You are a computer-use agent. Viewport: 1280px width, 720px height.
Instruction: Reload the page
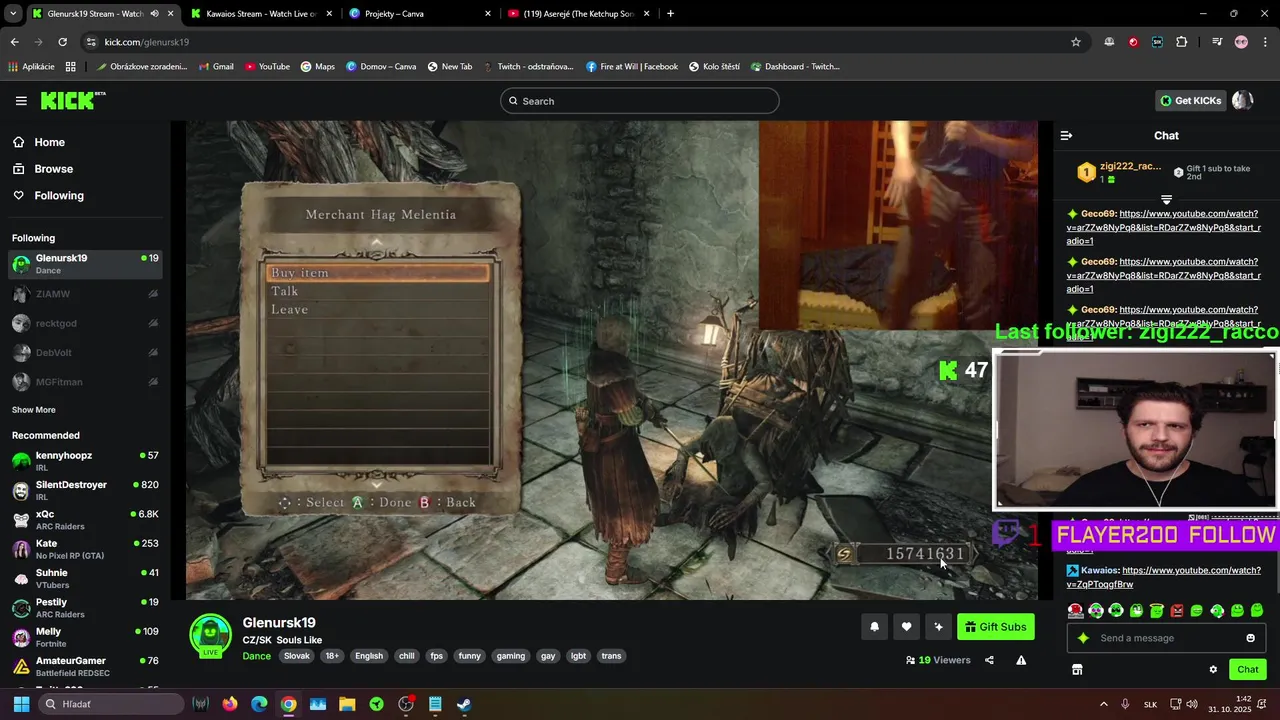[x=62, y=42]
